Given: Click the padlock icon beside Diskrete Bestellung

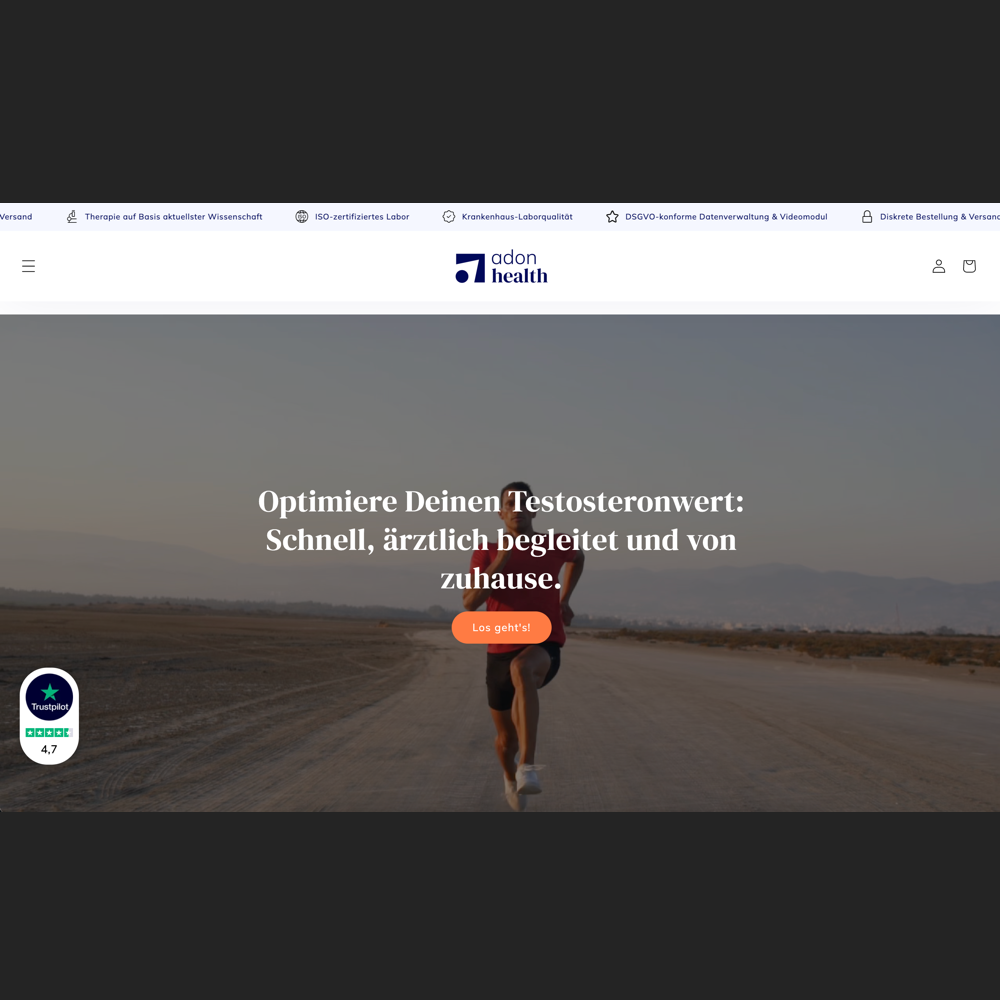Looking at the screenshot, I should 867,217.
